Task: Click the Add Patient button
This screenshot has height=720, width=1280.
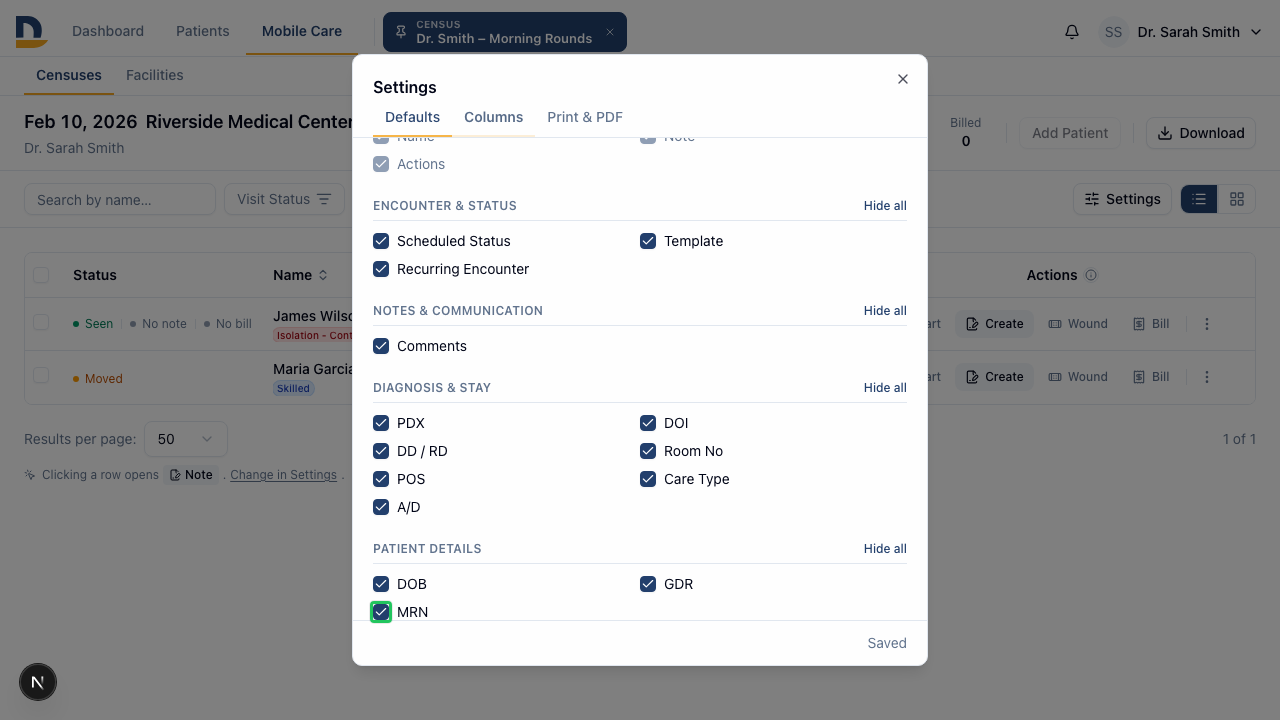Action: point(1070,133)
